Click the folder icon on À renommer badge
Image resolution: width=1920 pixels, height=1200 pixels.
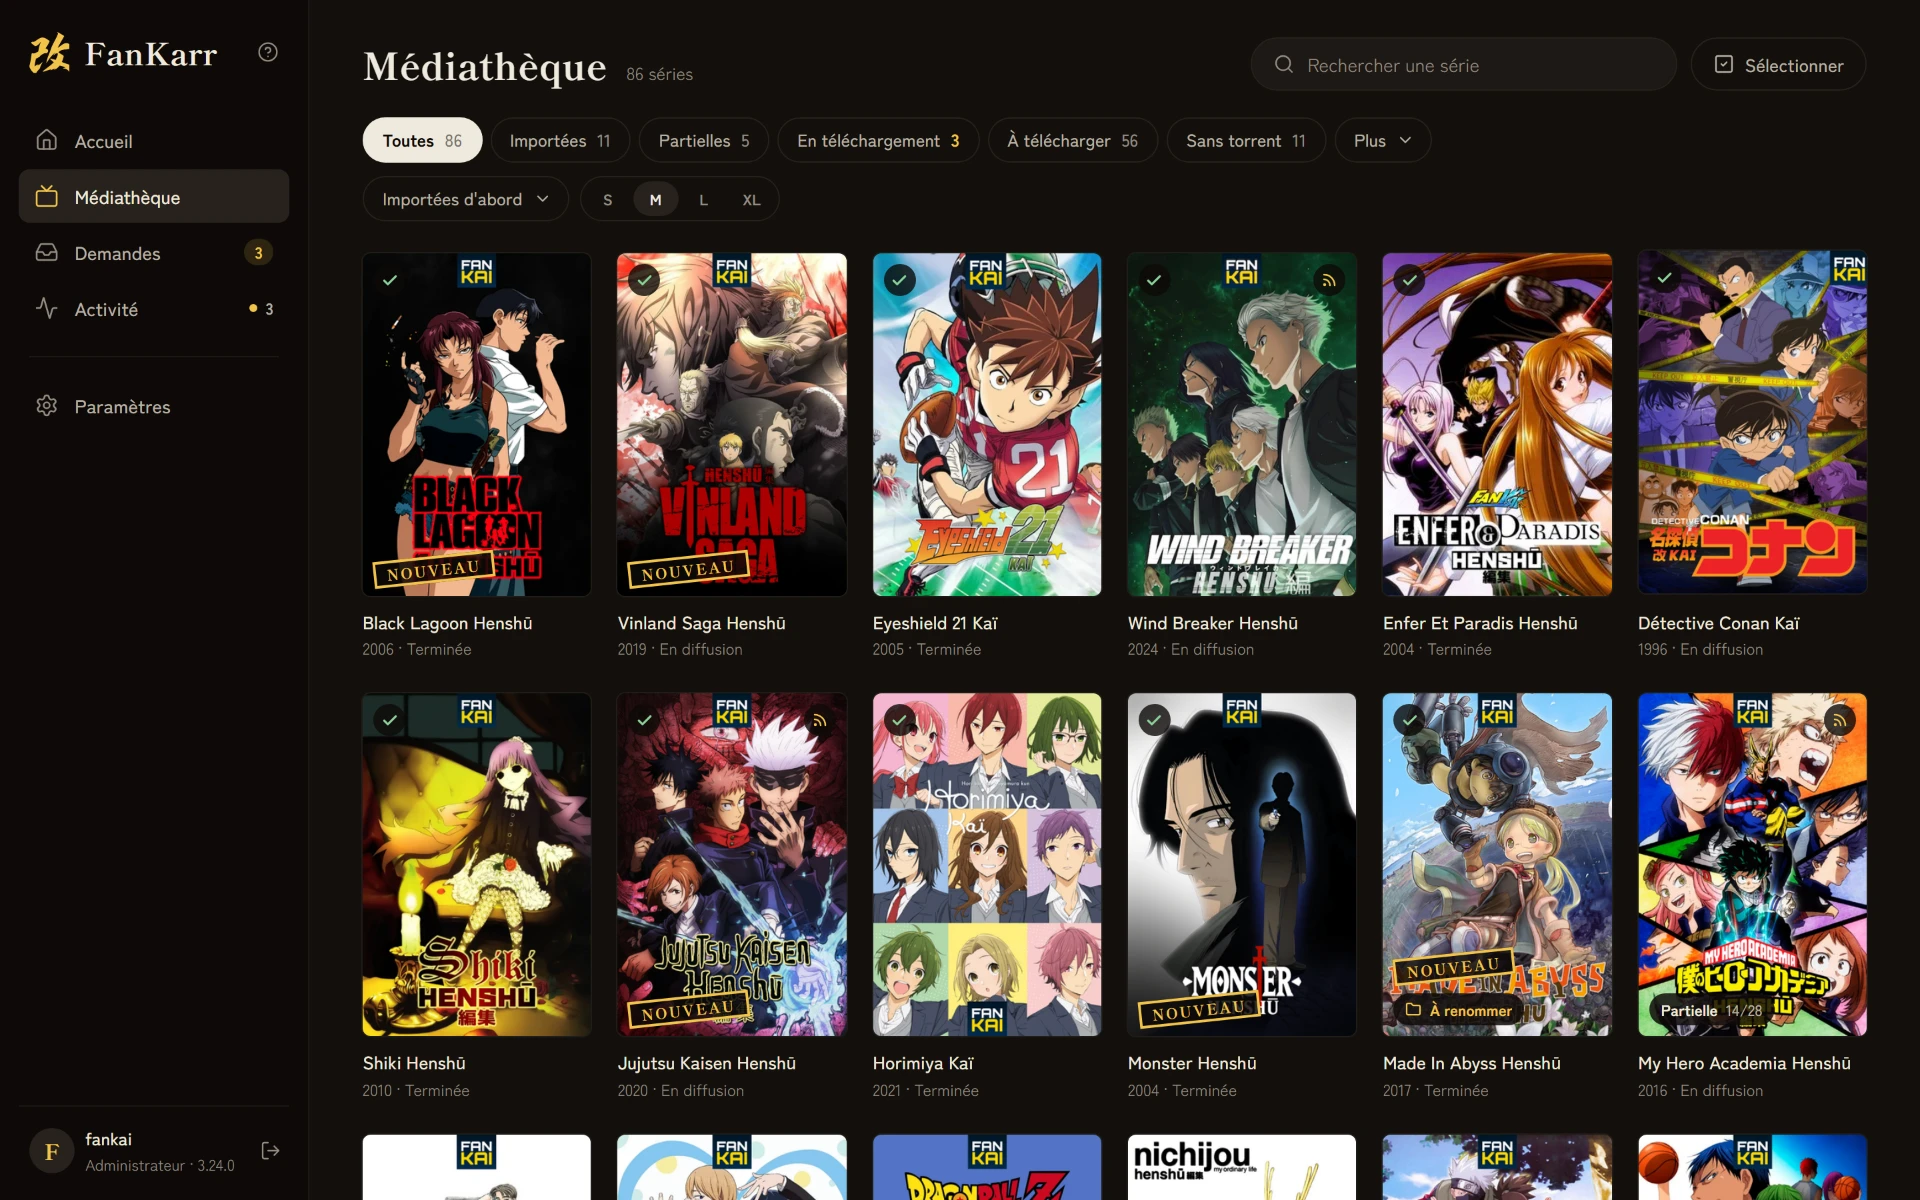click(1413, 1010)
